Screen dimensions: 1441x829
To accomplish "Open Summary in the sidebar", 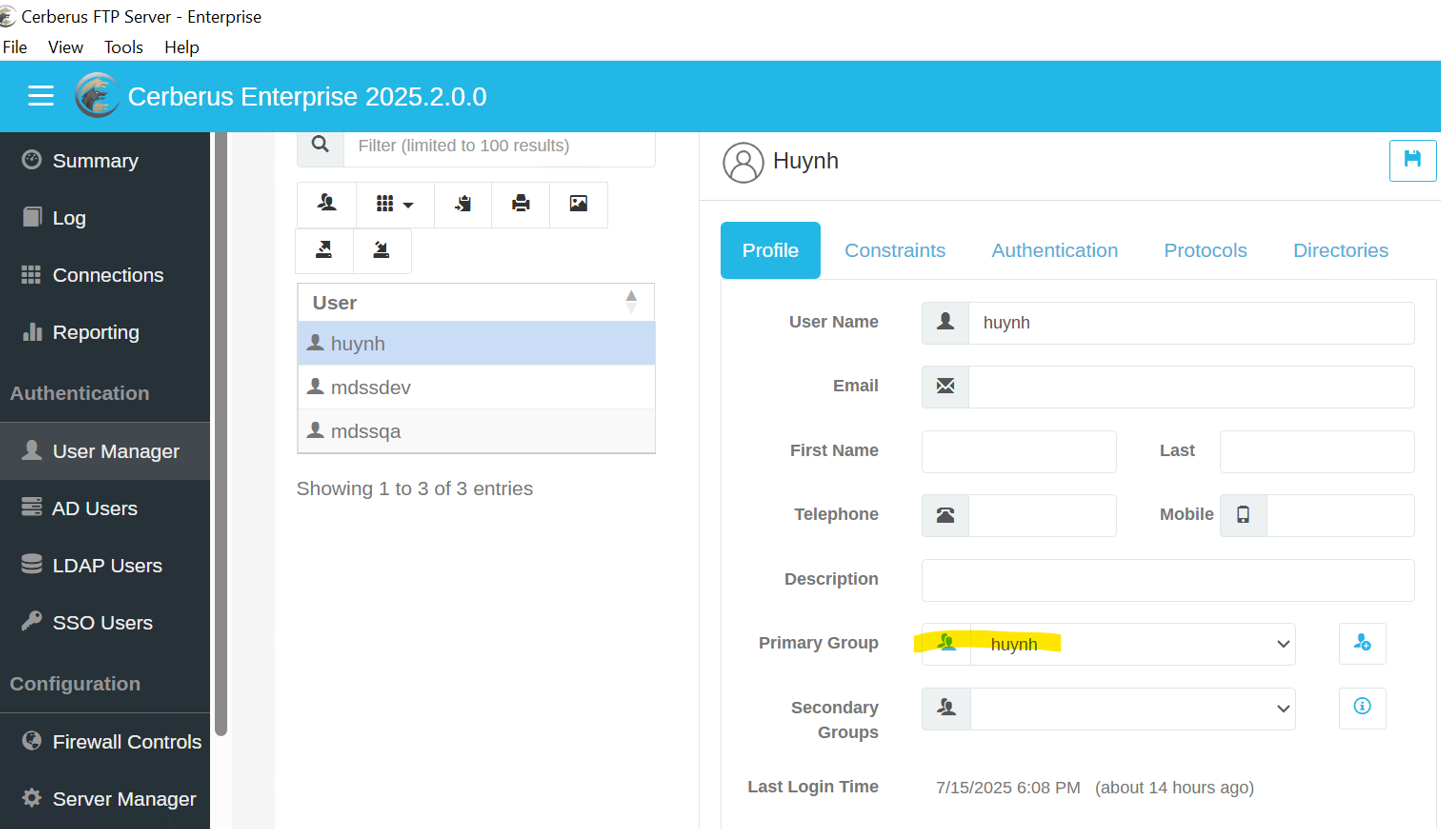I will [x=105, y=161].
